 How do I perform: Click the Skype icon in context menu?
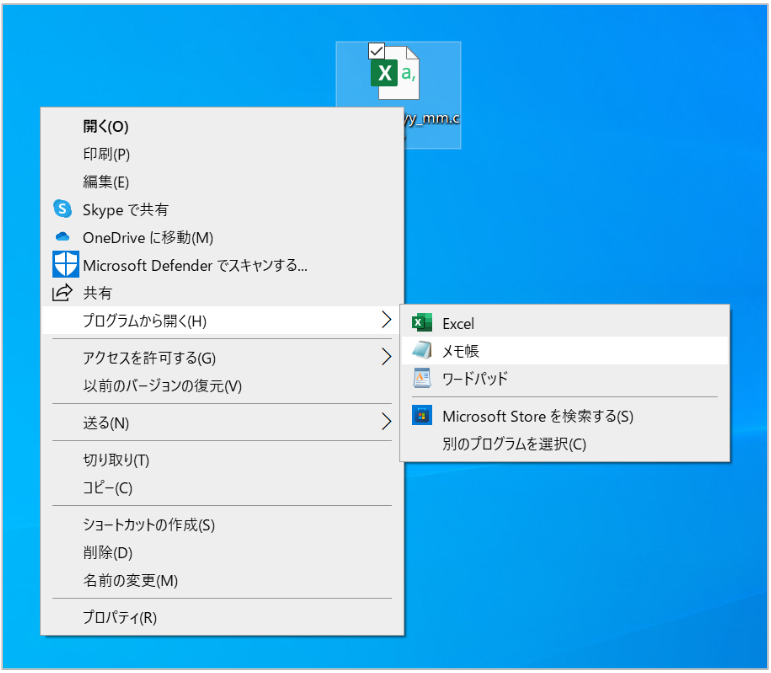[63, 209]
